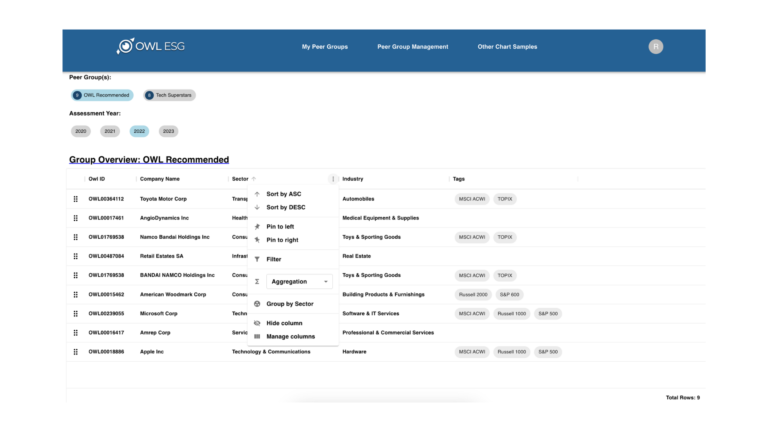
Task: Click MSCI ACWI tag in Namco Bandai Holdings row
Action: tap(472, 237)
